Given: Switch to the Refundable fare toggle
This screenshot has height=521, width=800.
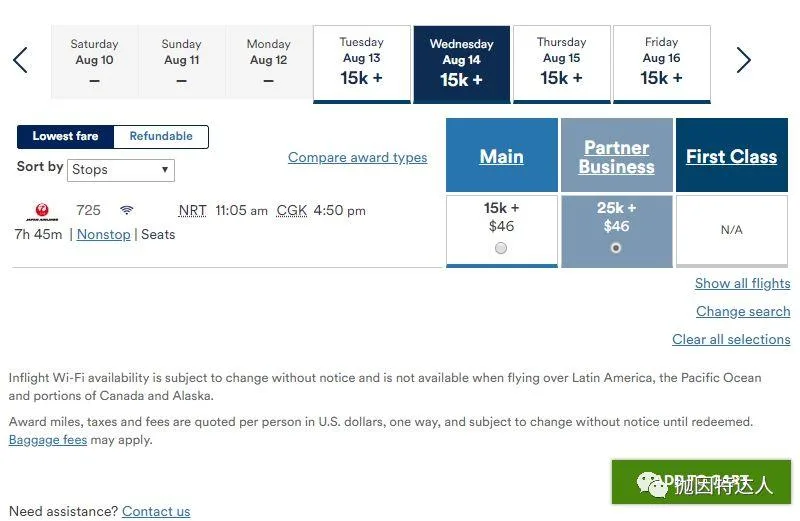Looking at the screenshot, I should click(161, 136).
